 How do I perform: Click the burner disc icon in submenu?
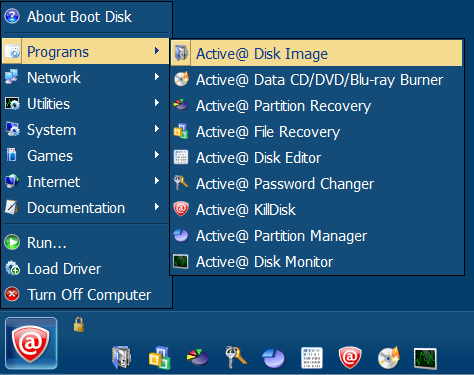pyautogui.click(x=181, y=79)
